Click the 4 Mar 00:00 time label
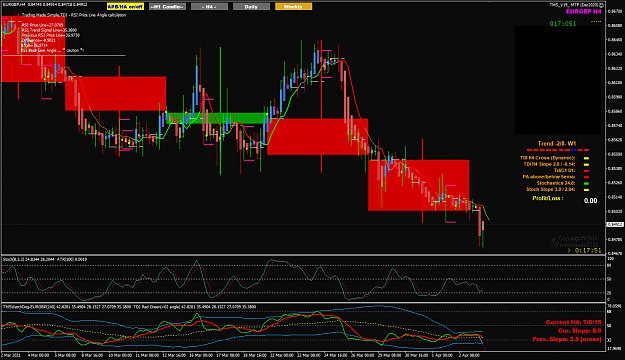This screenshot has width=625, height=360. click(x=38, y=355)
